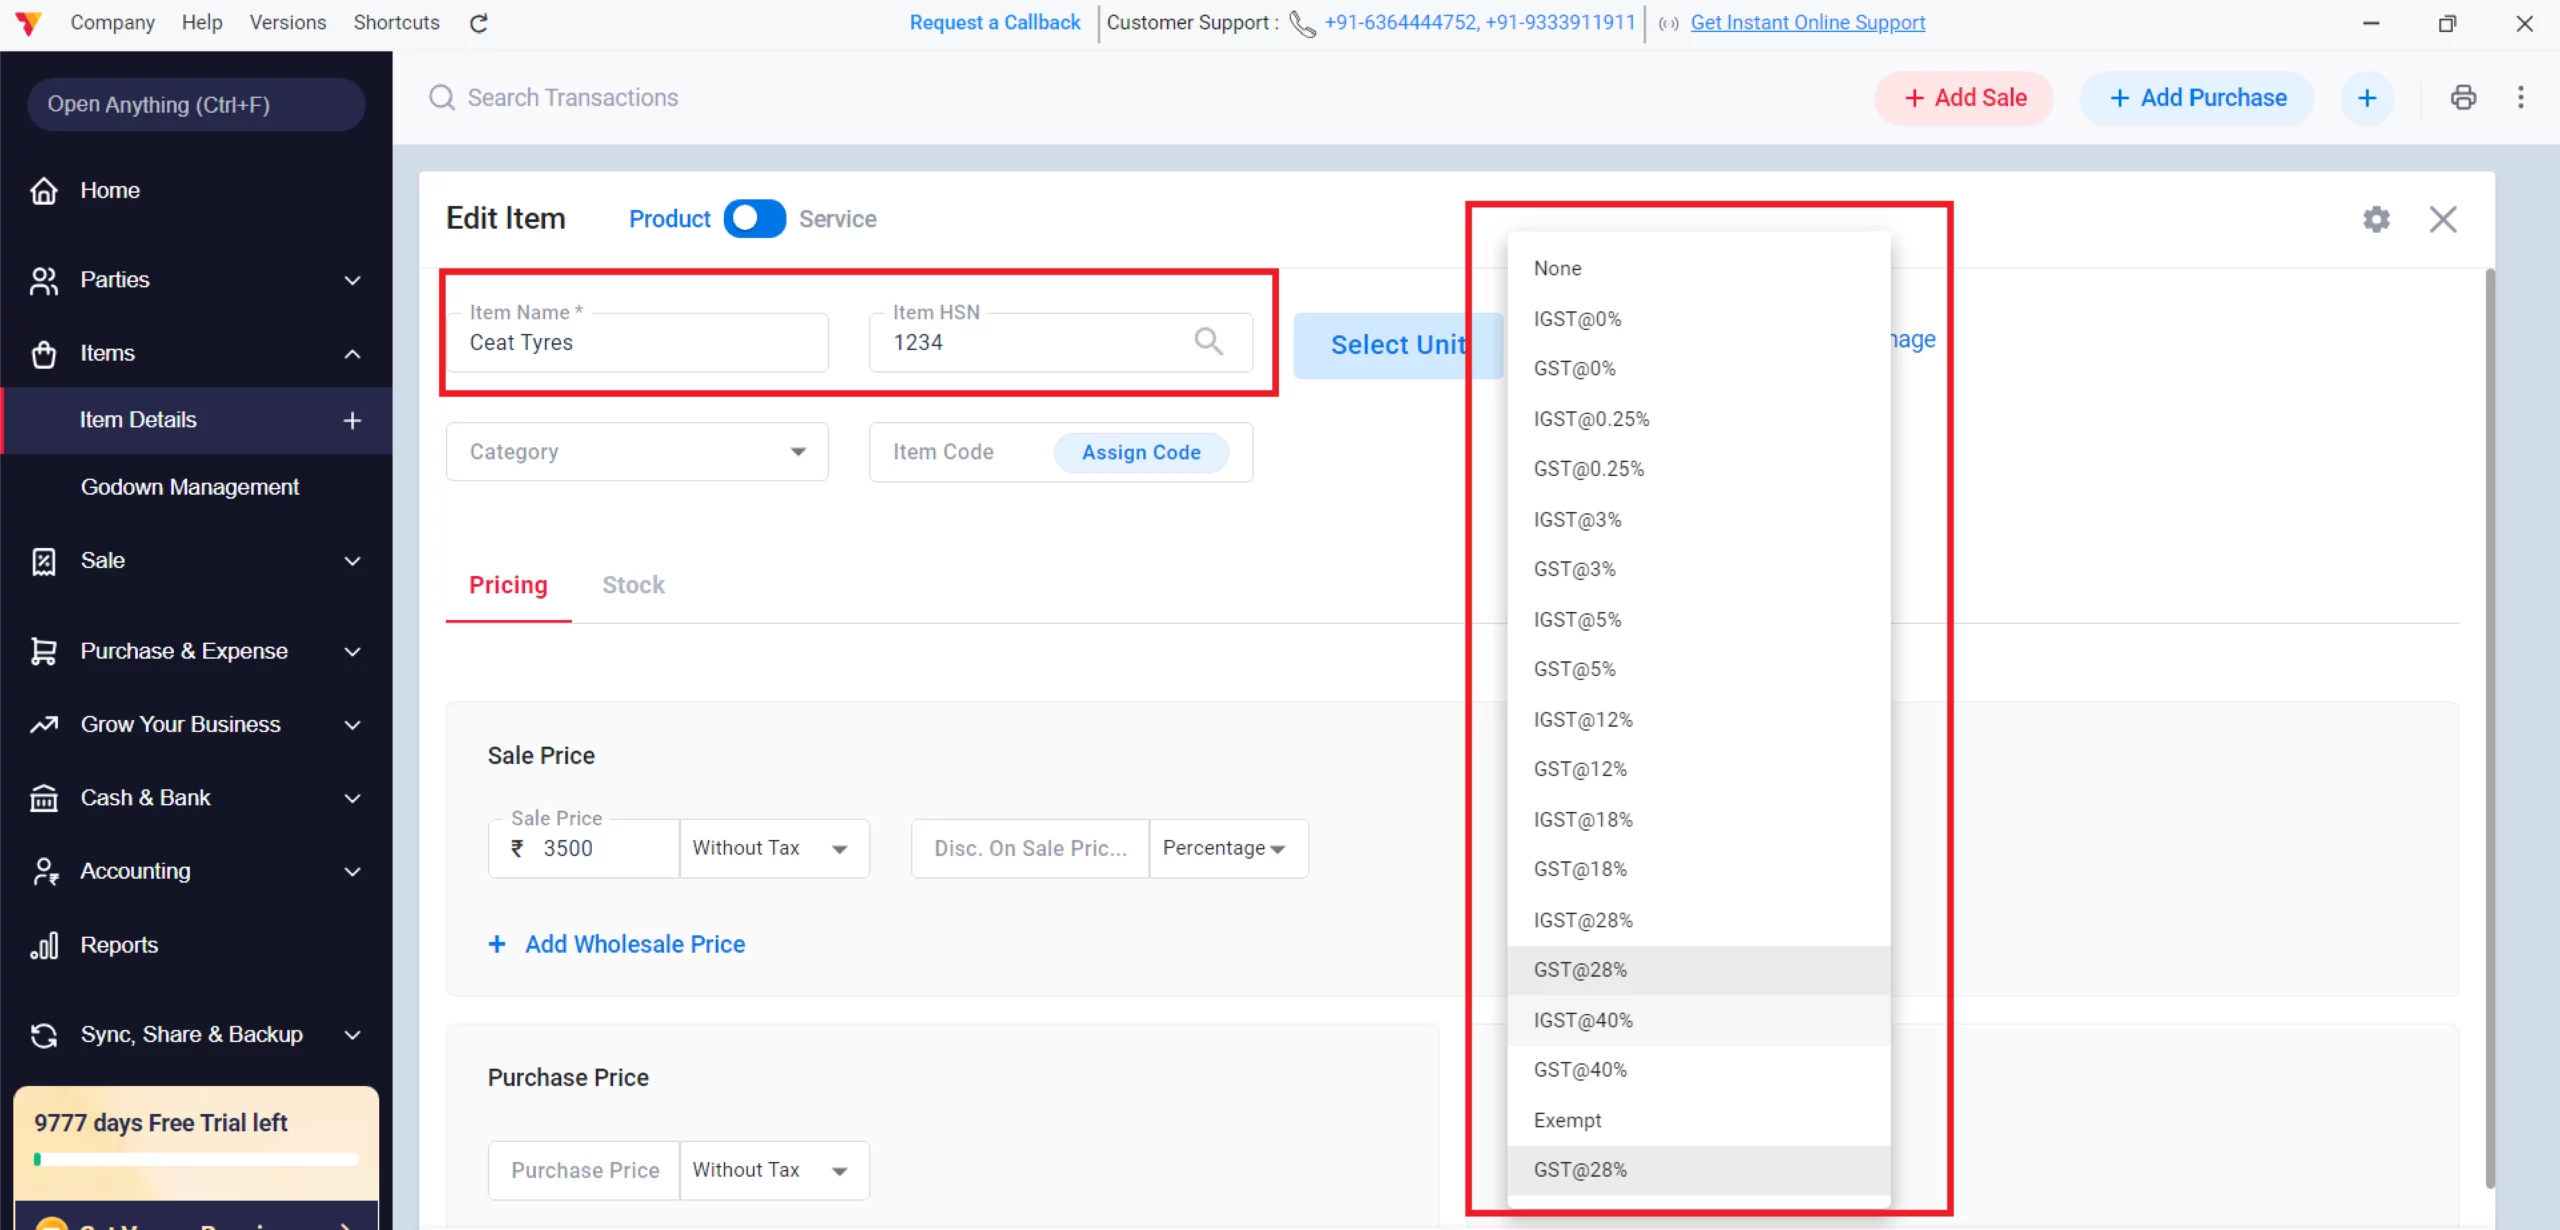Click the Assign Code button
The height and width of the screenshot is (1230, 2560).
point(1141,452)
